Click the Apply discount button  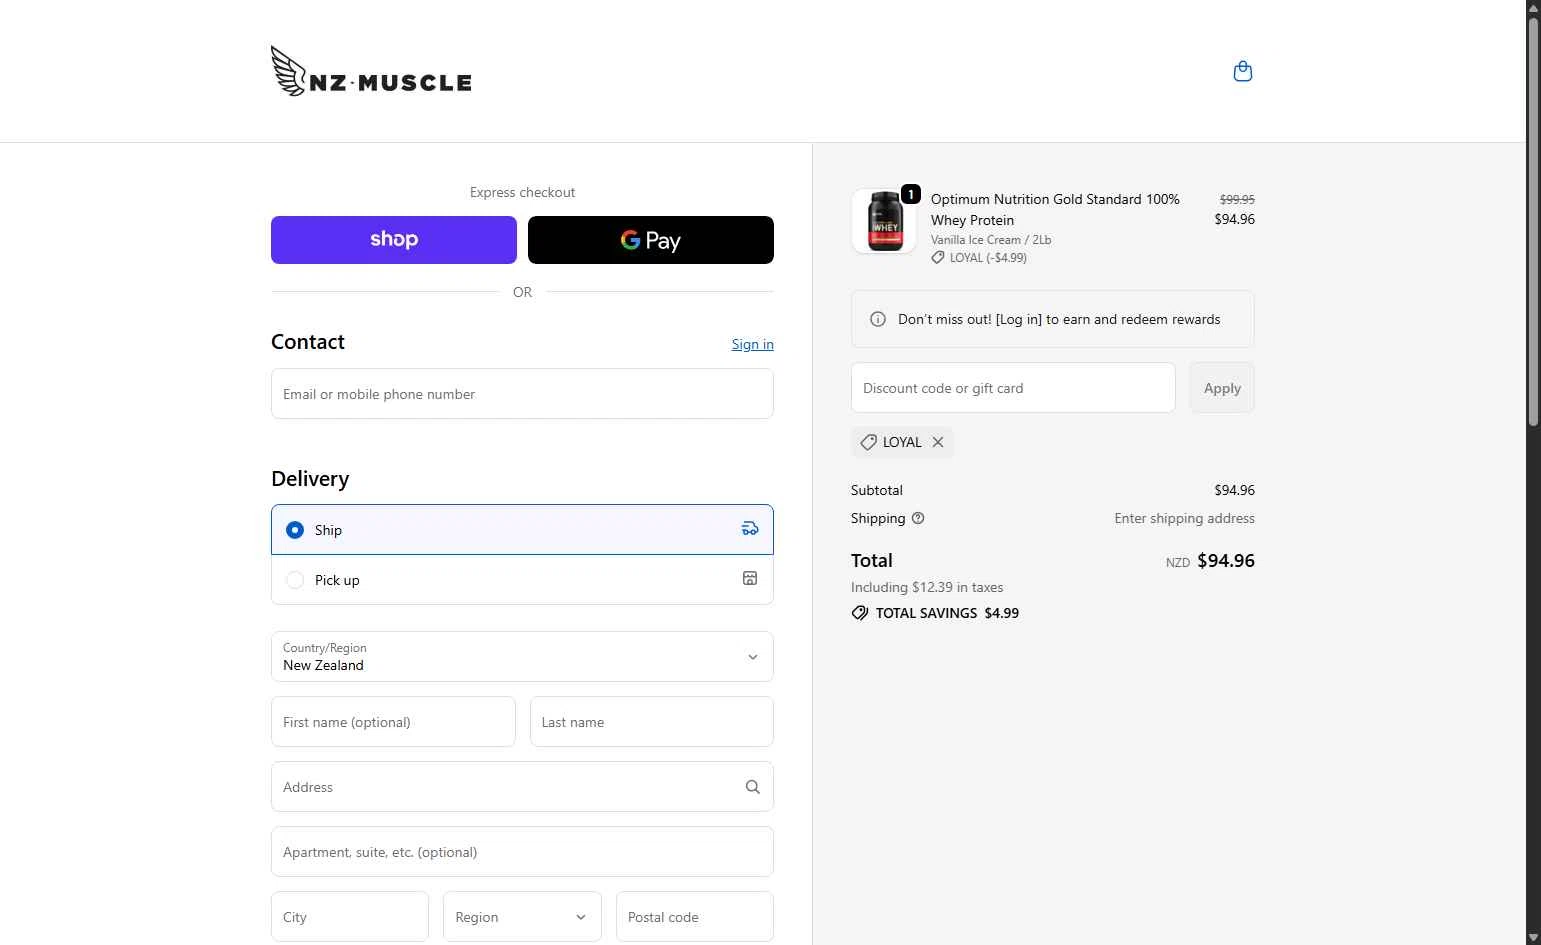coord(1222,388)
